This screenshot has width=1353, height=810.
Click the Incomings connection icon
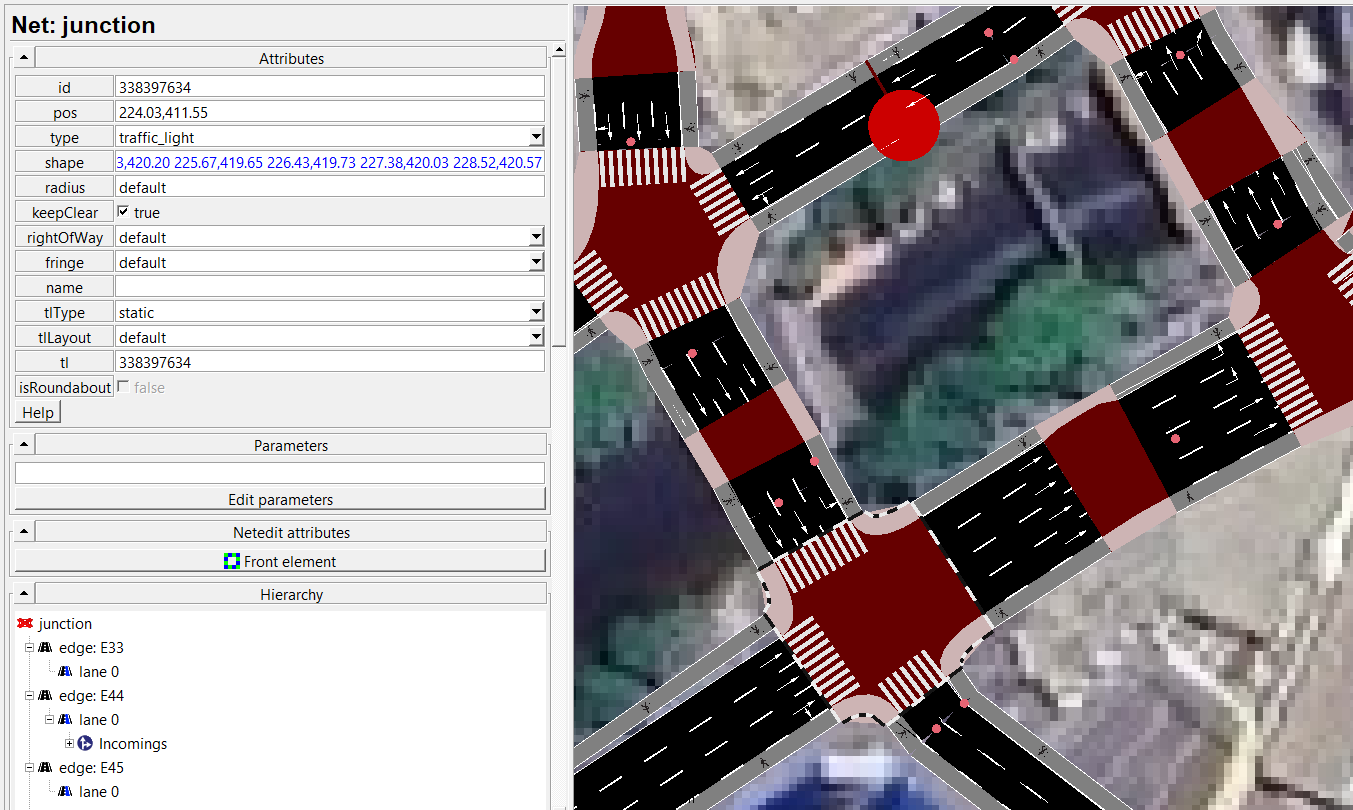pyautogui.click(x=85, y=744)
